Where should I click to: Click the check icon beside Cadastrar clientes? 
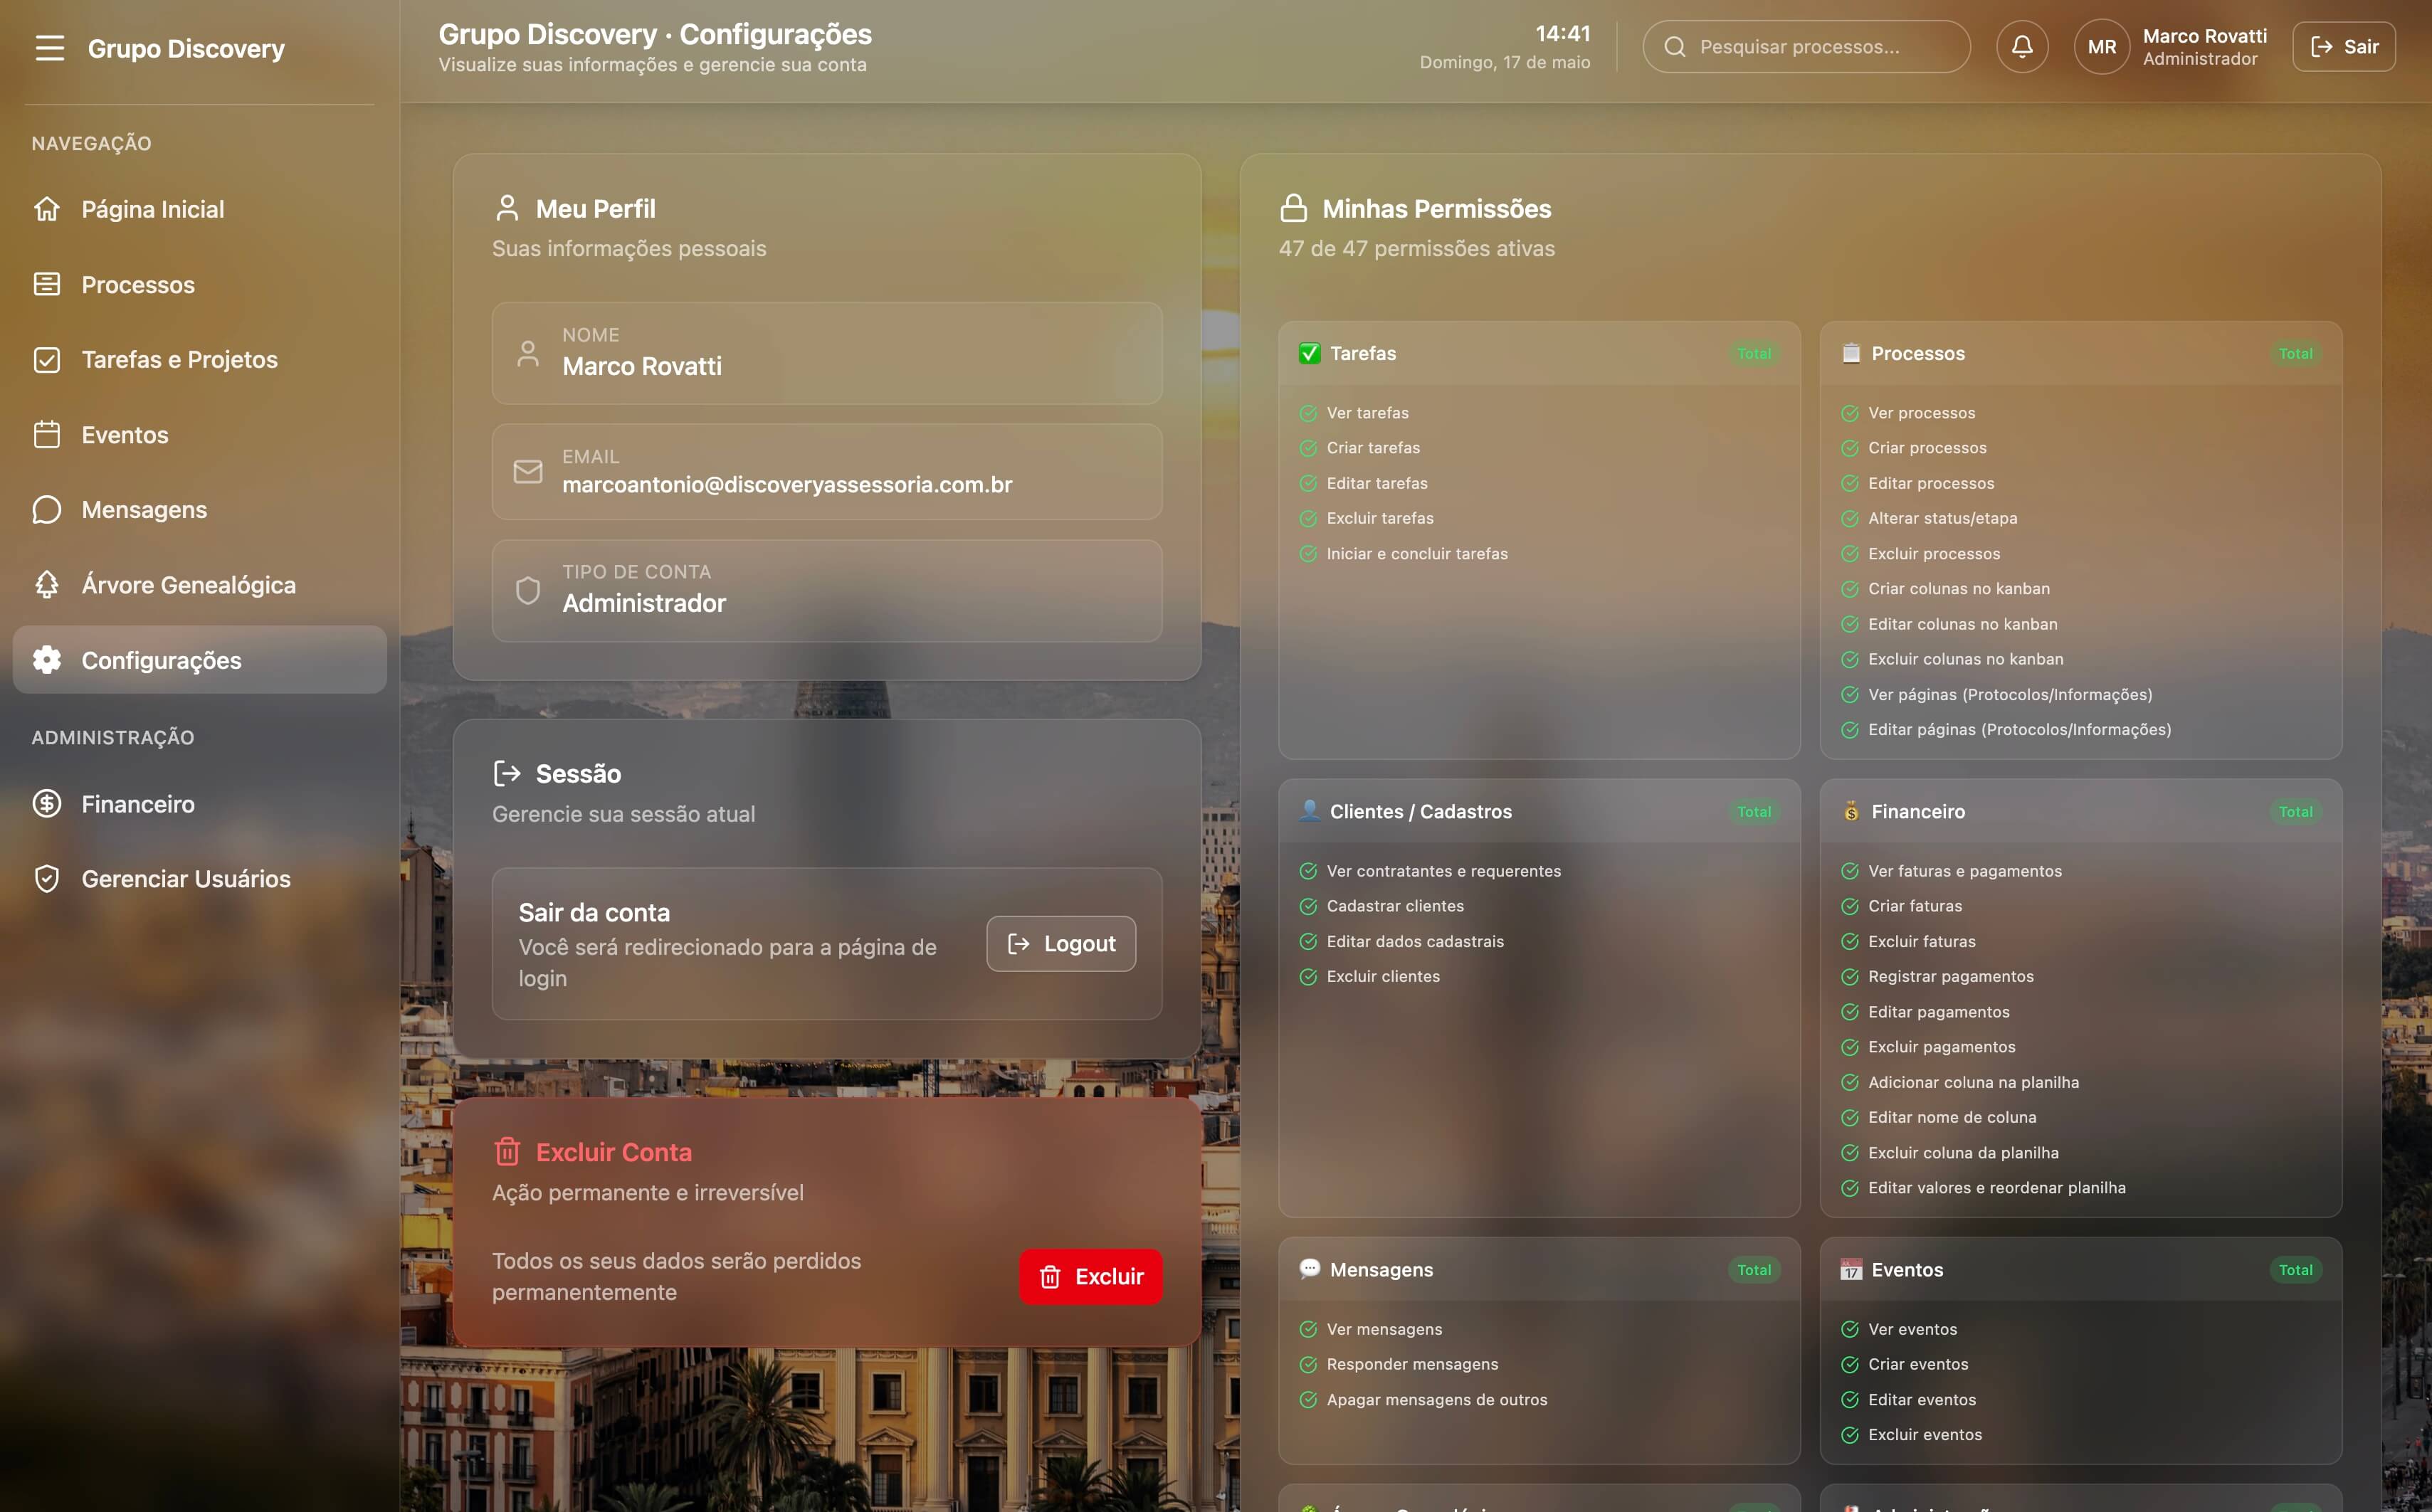[1308, 906]
